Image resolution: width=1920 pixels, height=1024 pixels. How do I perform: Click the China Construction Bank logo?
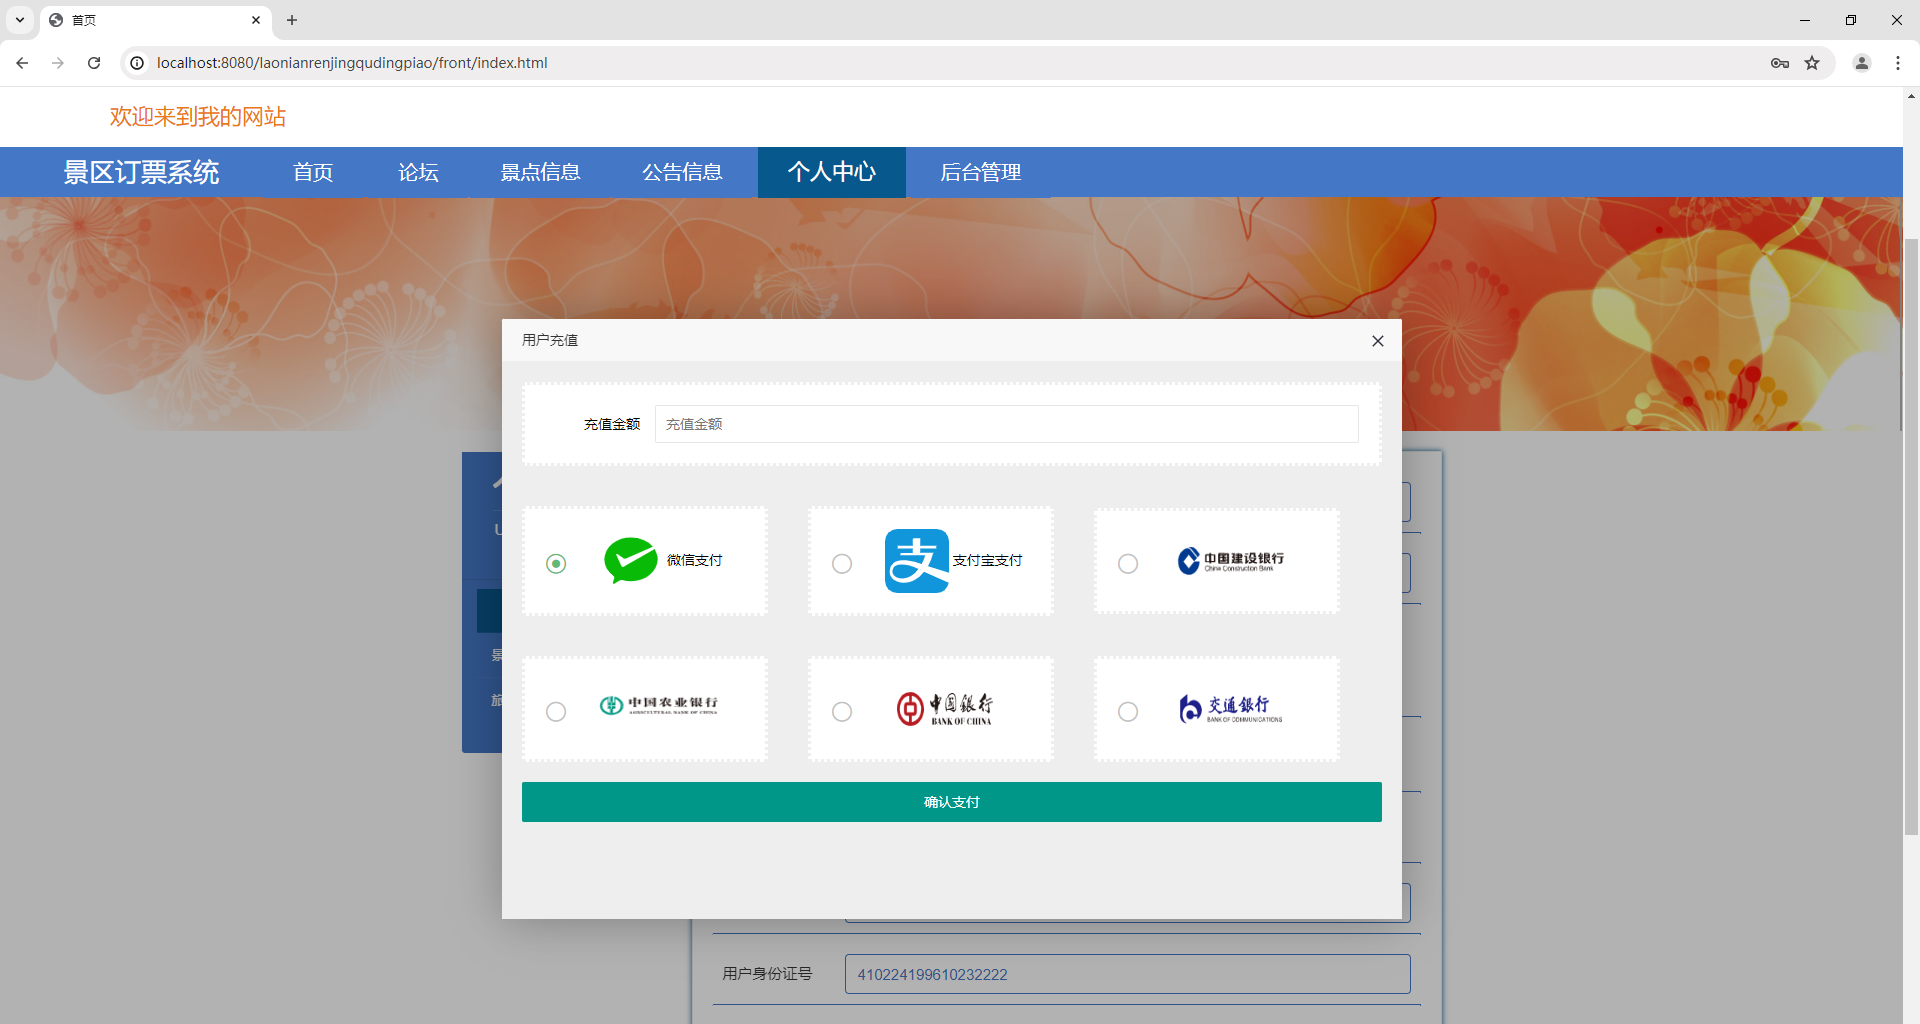coord(1231,561)
